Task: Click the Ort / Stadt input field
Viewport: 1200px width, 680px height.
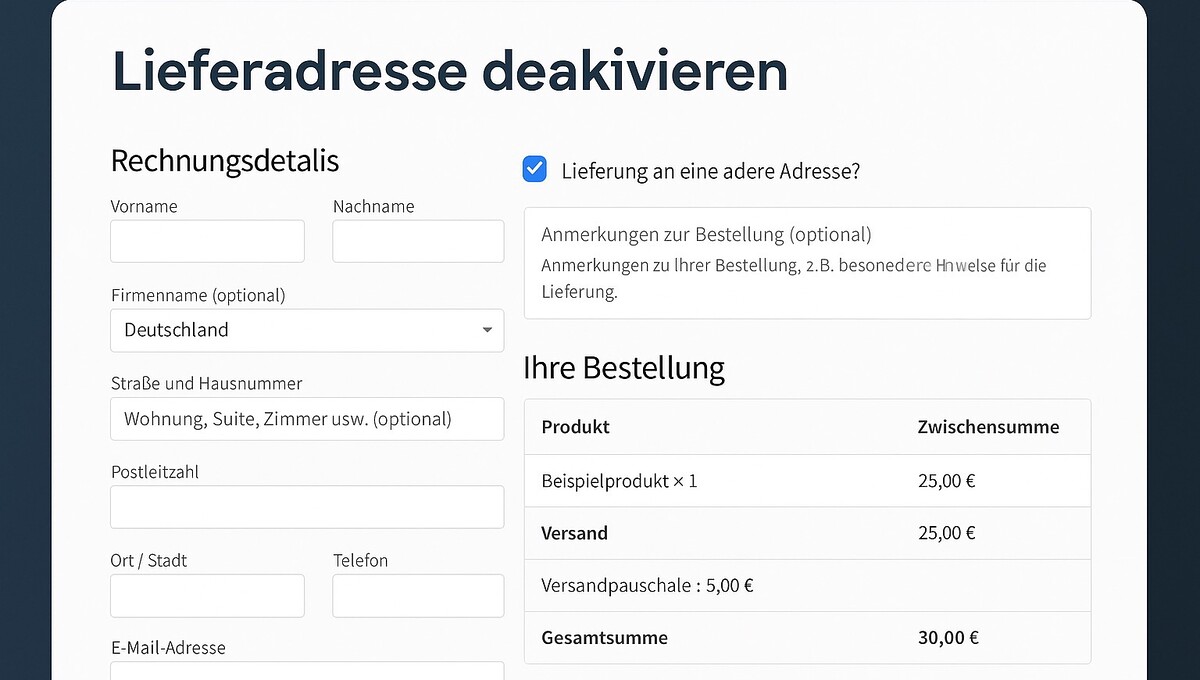Action: point(207,595)
